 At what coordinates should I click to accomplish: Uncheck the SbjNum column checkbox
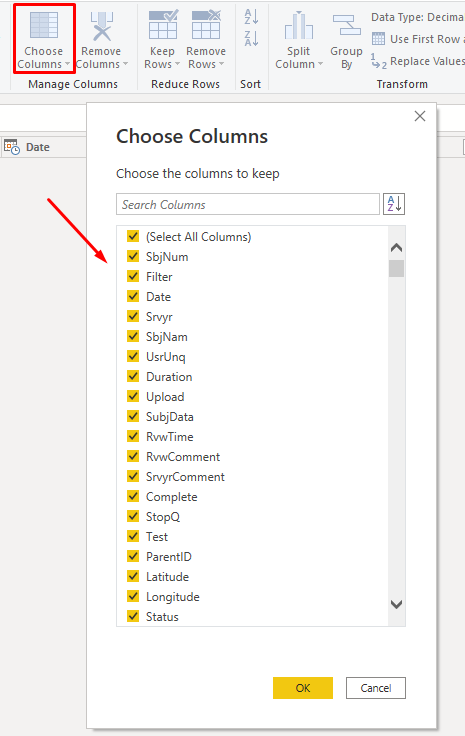click(x=133, y=256)
